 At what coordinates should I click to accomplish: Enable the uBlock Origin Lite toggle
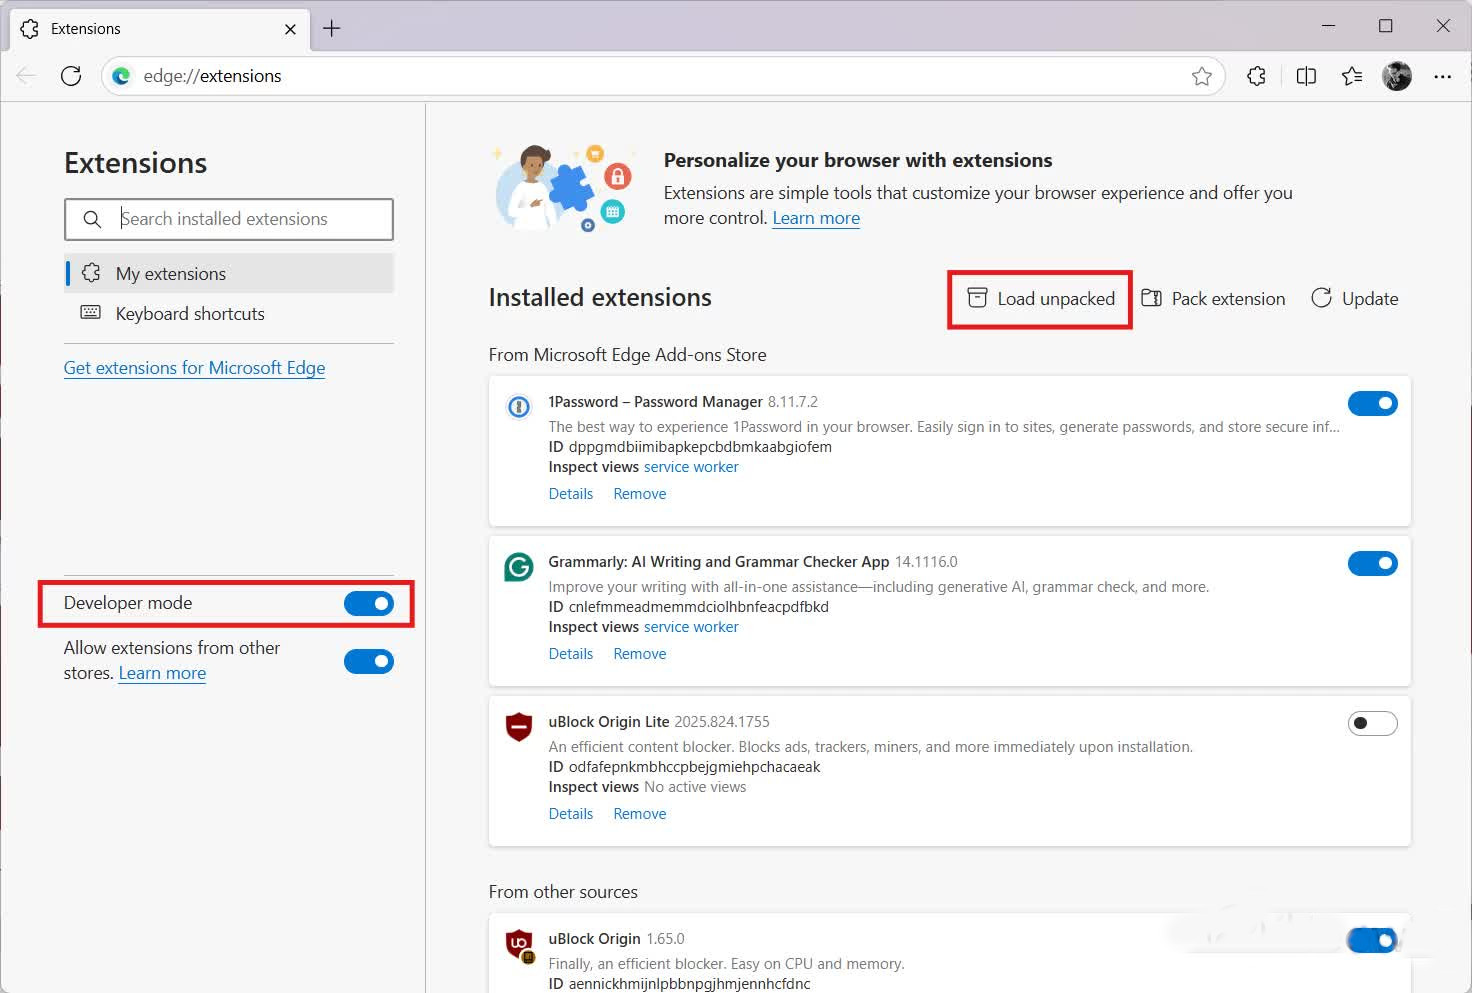[x=1373, y=723]
